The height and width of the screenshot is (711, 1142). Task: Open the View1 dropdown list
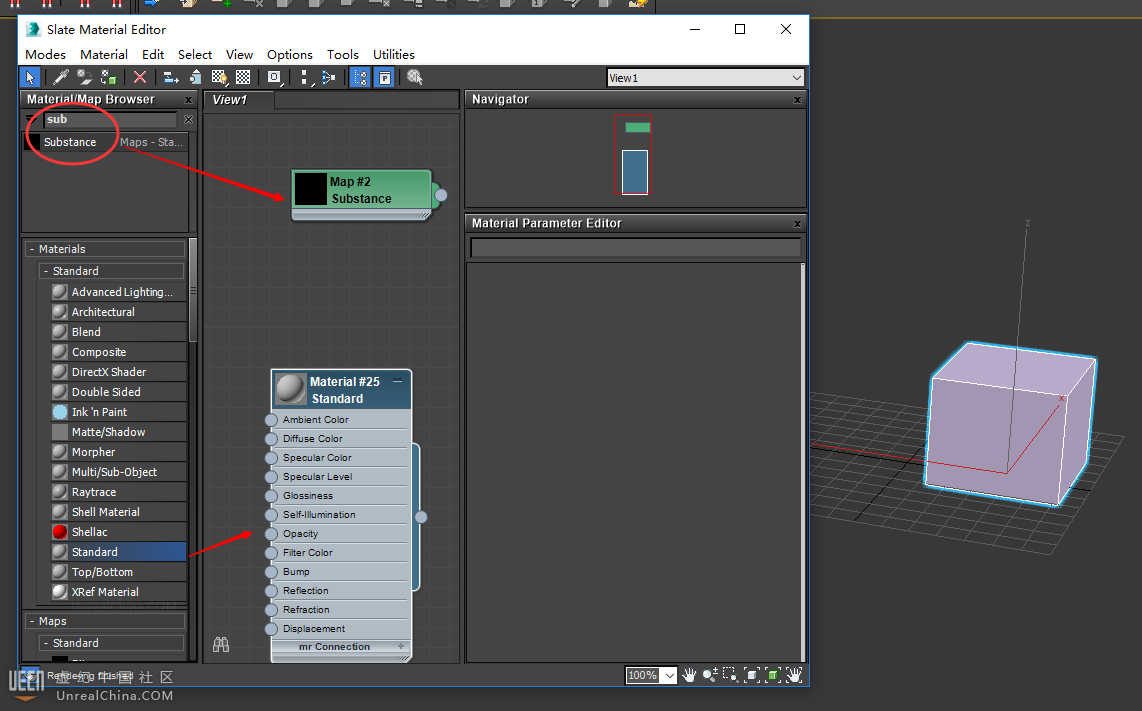pos(796,78)
